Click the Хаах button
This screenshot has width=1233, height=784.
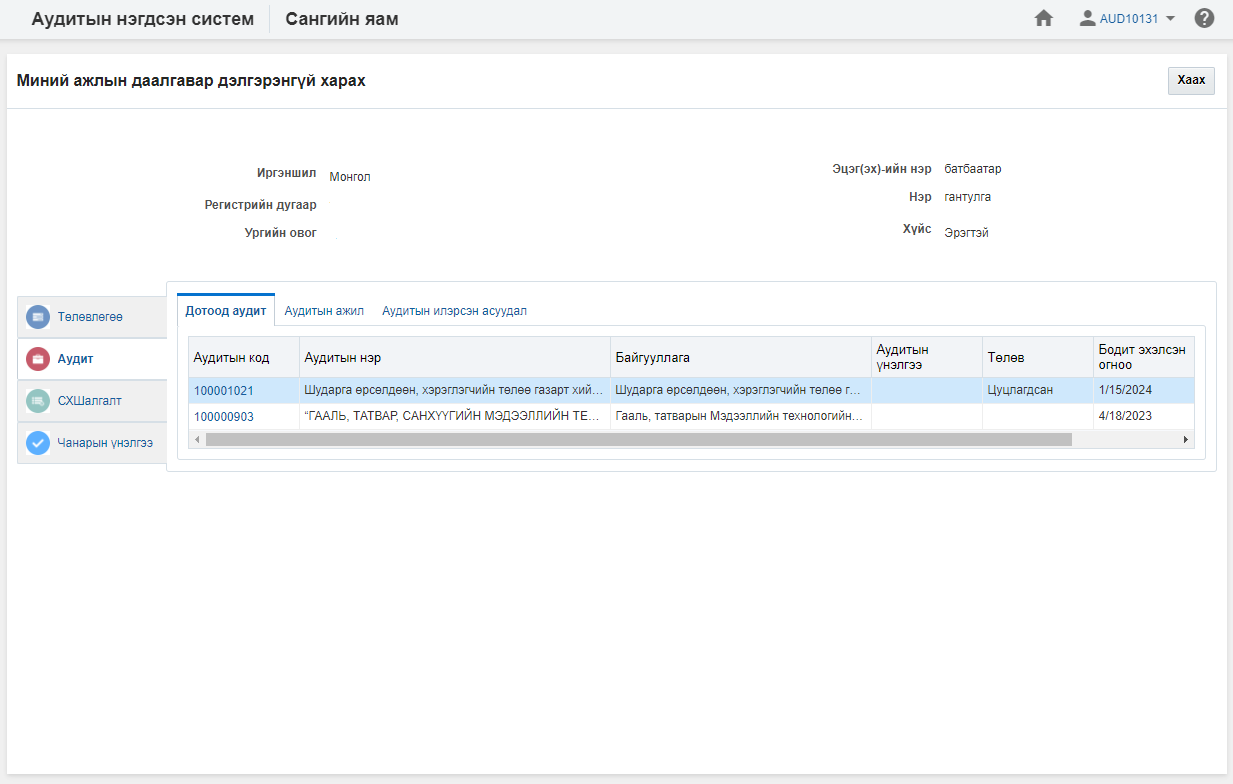point(1191,81)
